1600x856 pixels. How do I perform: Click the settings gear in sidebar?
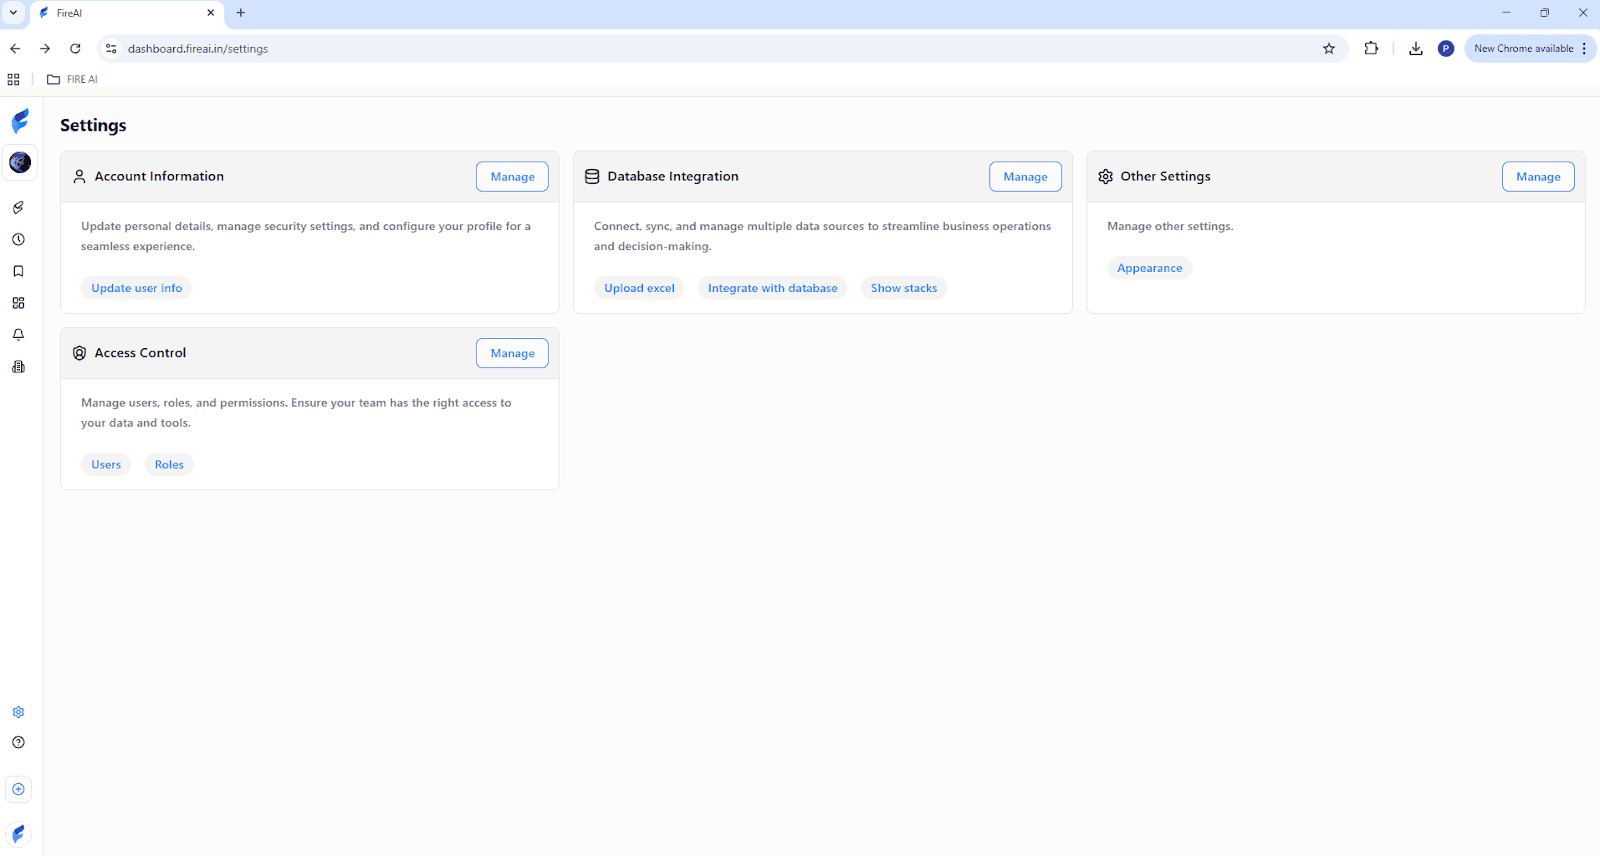(18, 712)
